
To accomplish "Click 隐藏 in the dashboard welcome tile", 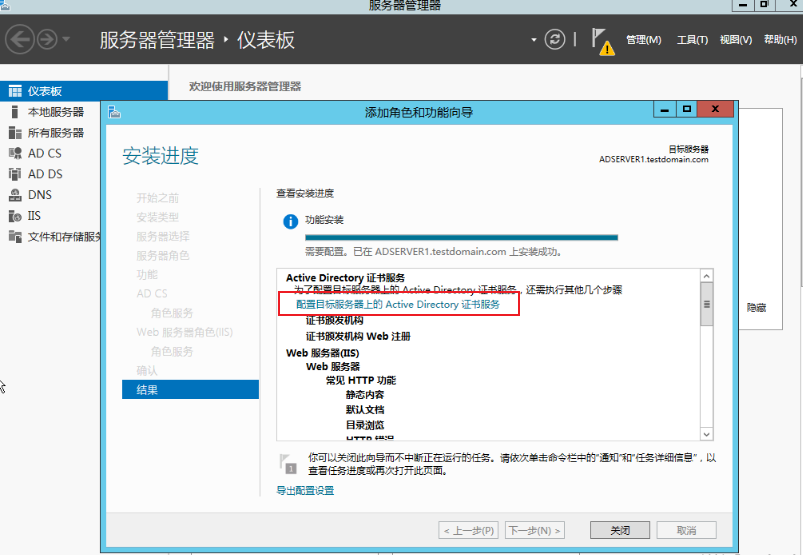I will pos(756,308).
